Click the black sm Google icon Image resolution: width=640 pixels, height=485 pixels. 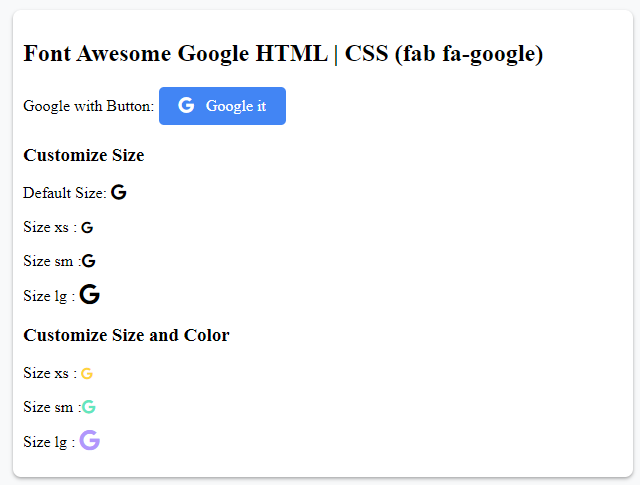click(x=89, y=261)
